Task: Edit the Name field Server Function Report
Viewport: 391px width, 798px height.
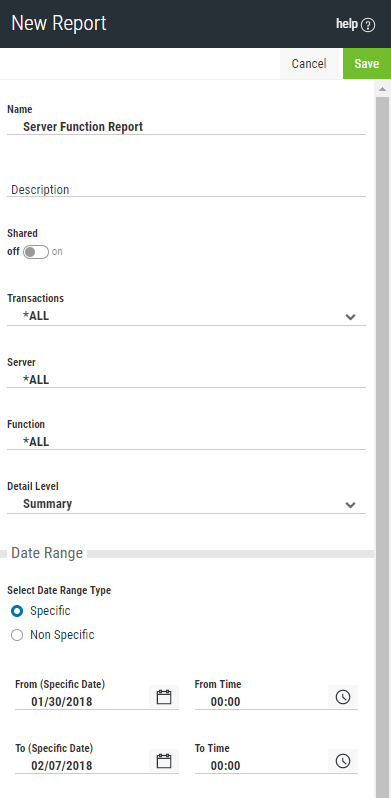Action: coord(186,127)
